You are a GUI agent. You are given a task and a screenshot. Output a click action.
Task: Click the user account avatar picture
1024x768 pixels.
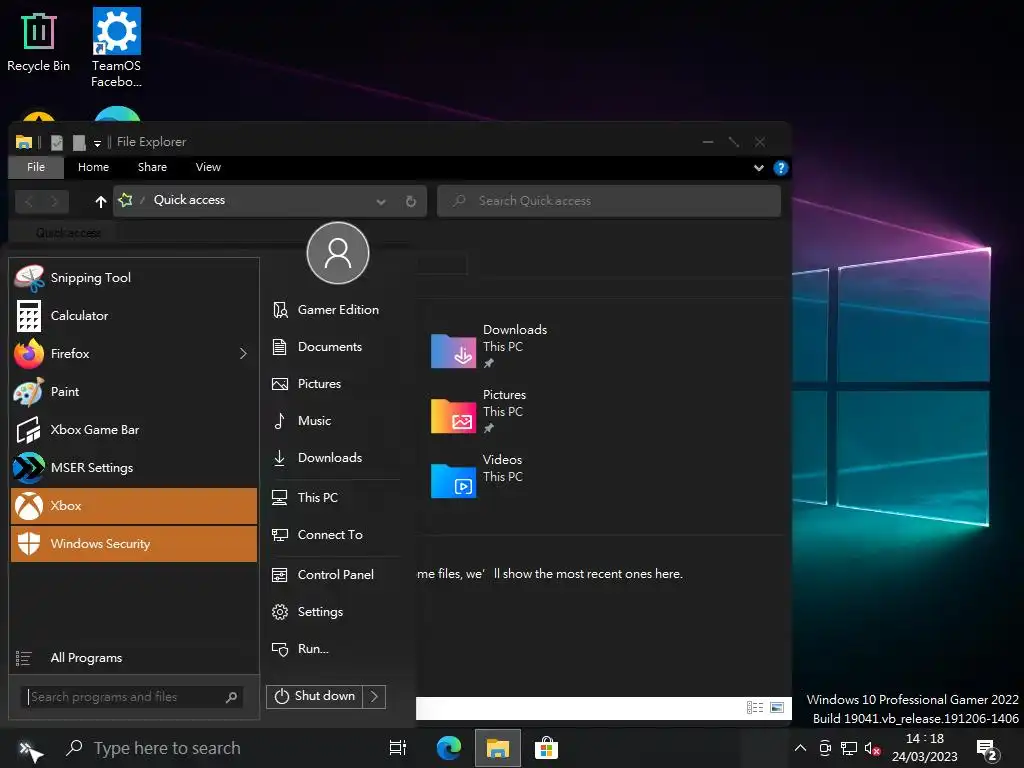point(338,253)
